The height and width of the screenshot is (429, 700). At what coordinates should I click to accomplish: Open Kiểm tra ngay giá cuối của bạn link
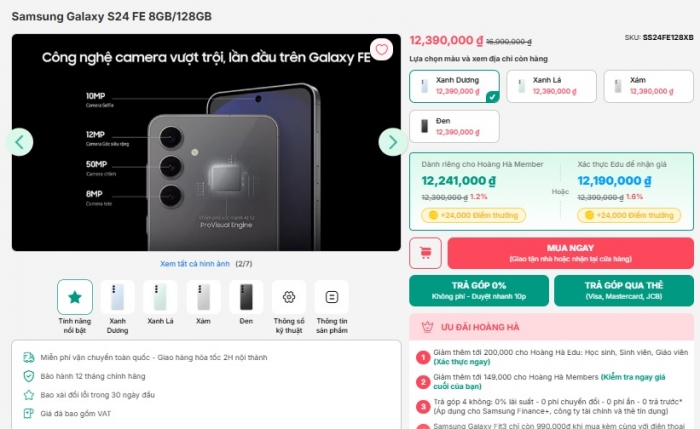(549, 382)
